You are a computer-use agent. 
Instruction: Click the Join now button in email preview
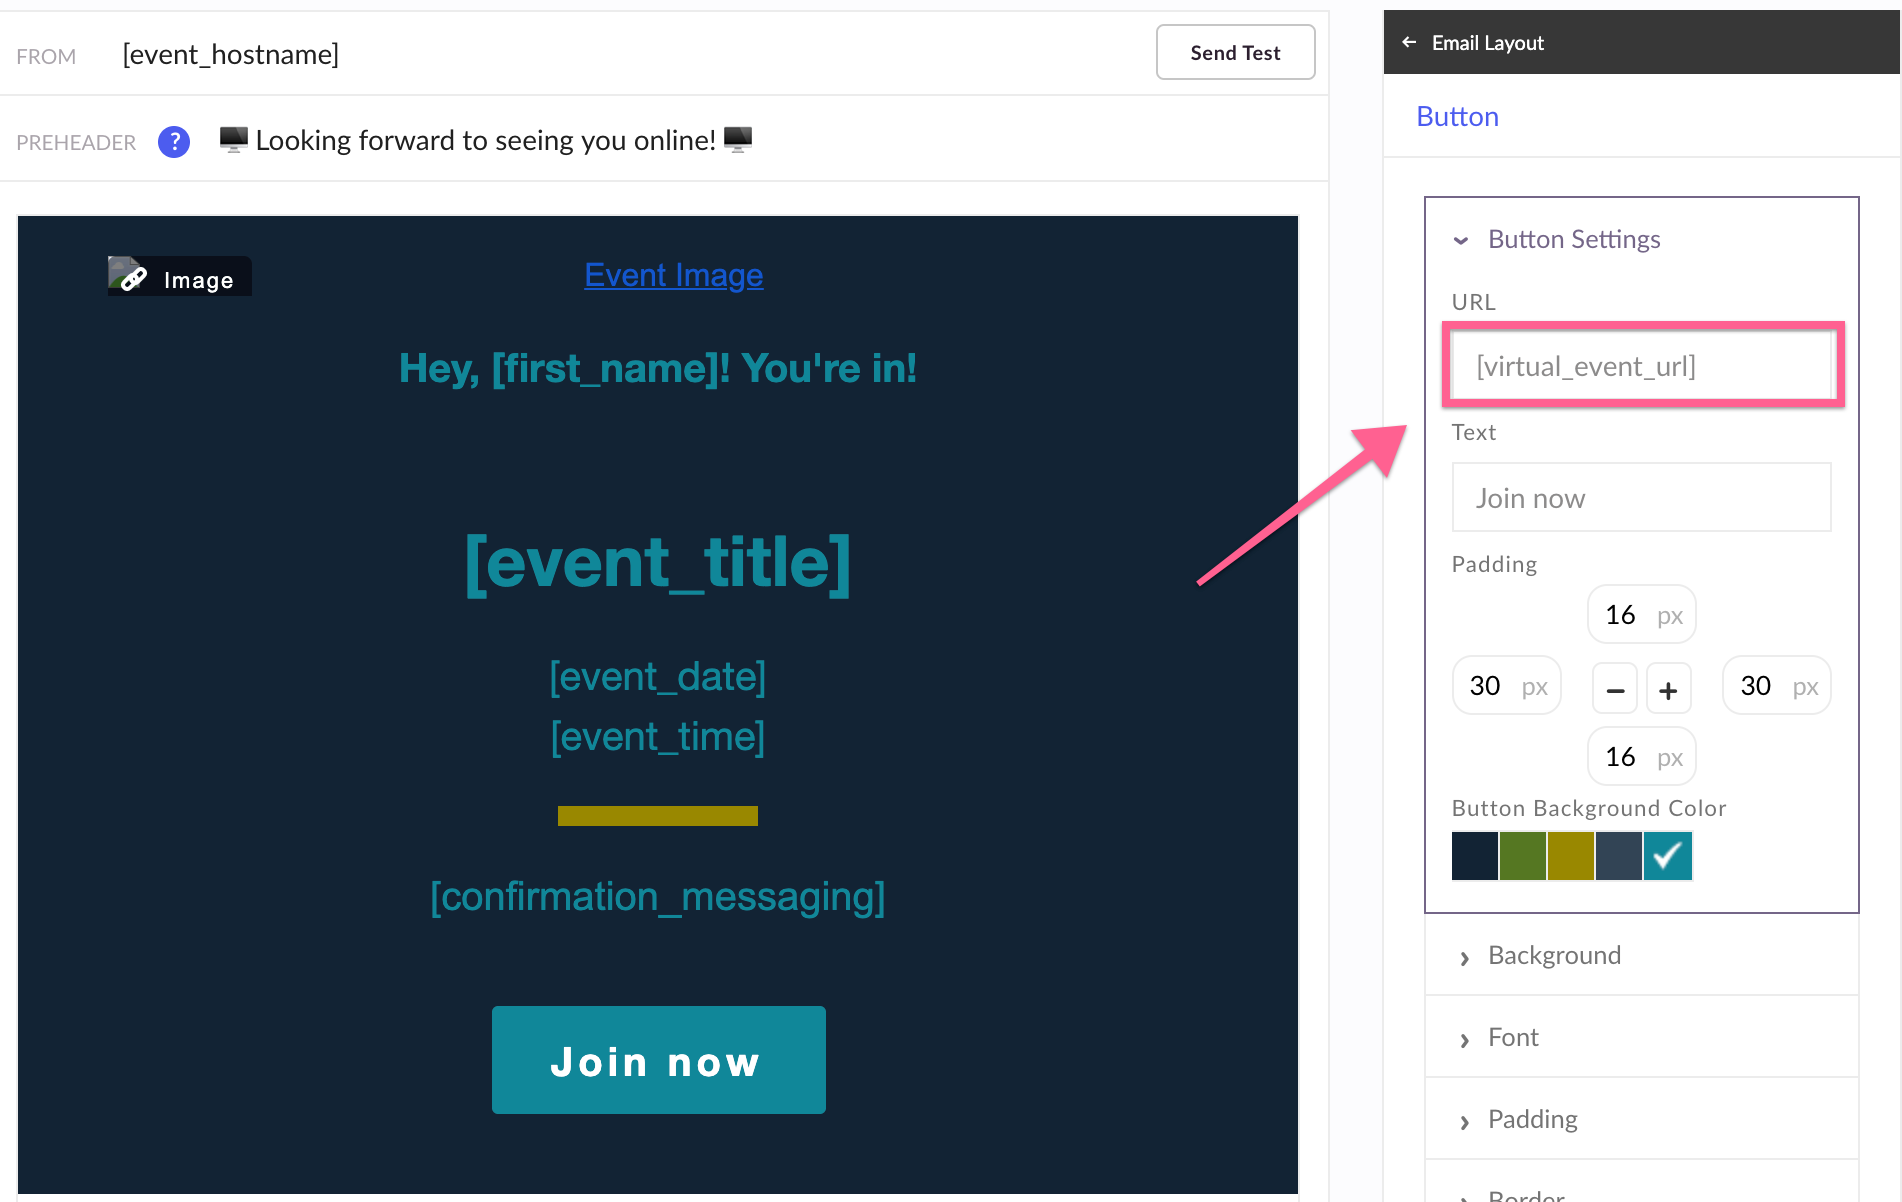pos(658,1060)
